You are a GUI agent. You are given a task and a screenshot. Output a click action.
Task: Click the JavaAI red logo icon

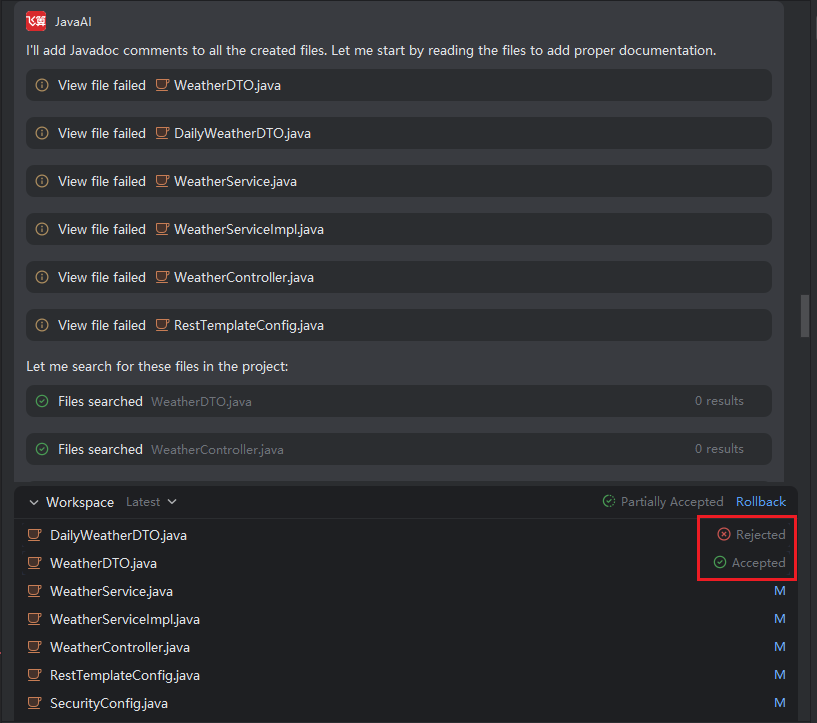(x=36, y=21)
